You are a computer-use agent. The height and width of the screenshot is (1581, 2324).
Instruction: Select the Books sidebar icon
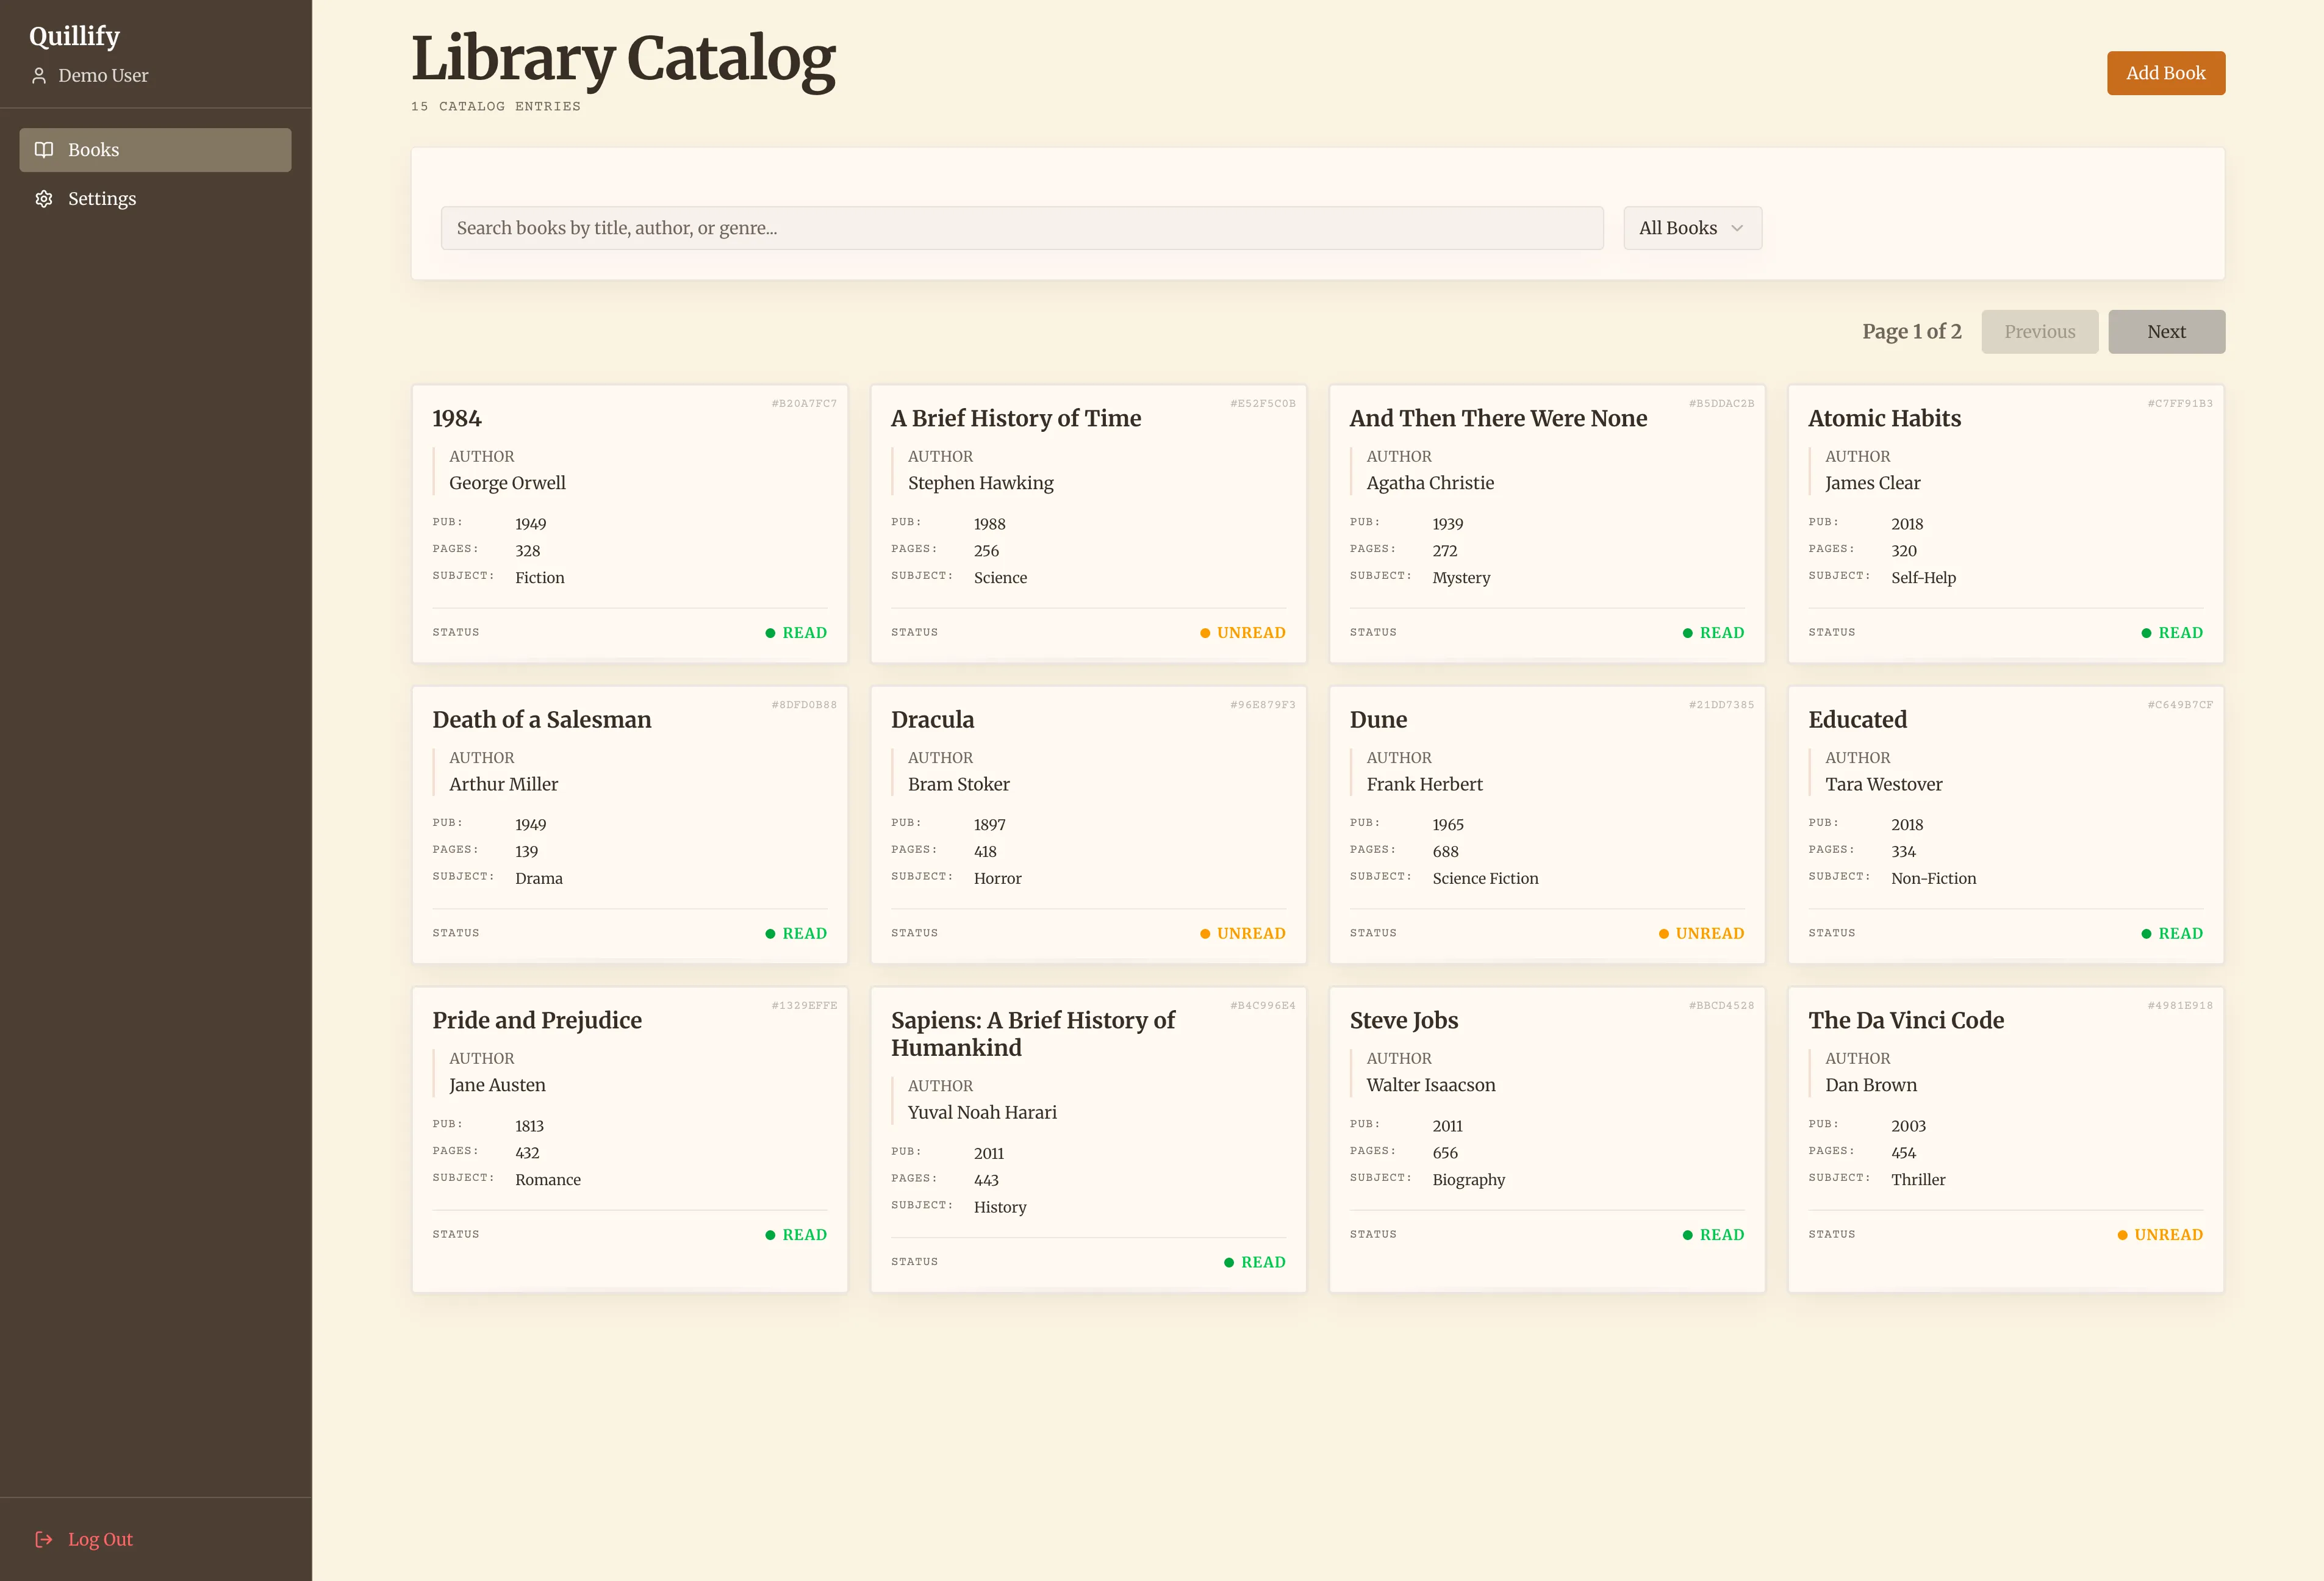44,150
